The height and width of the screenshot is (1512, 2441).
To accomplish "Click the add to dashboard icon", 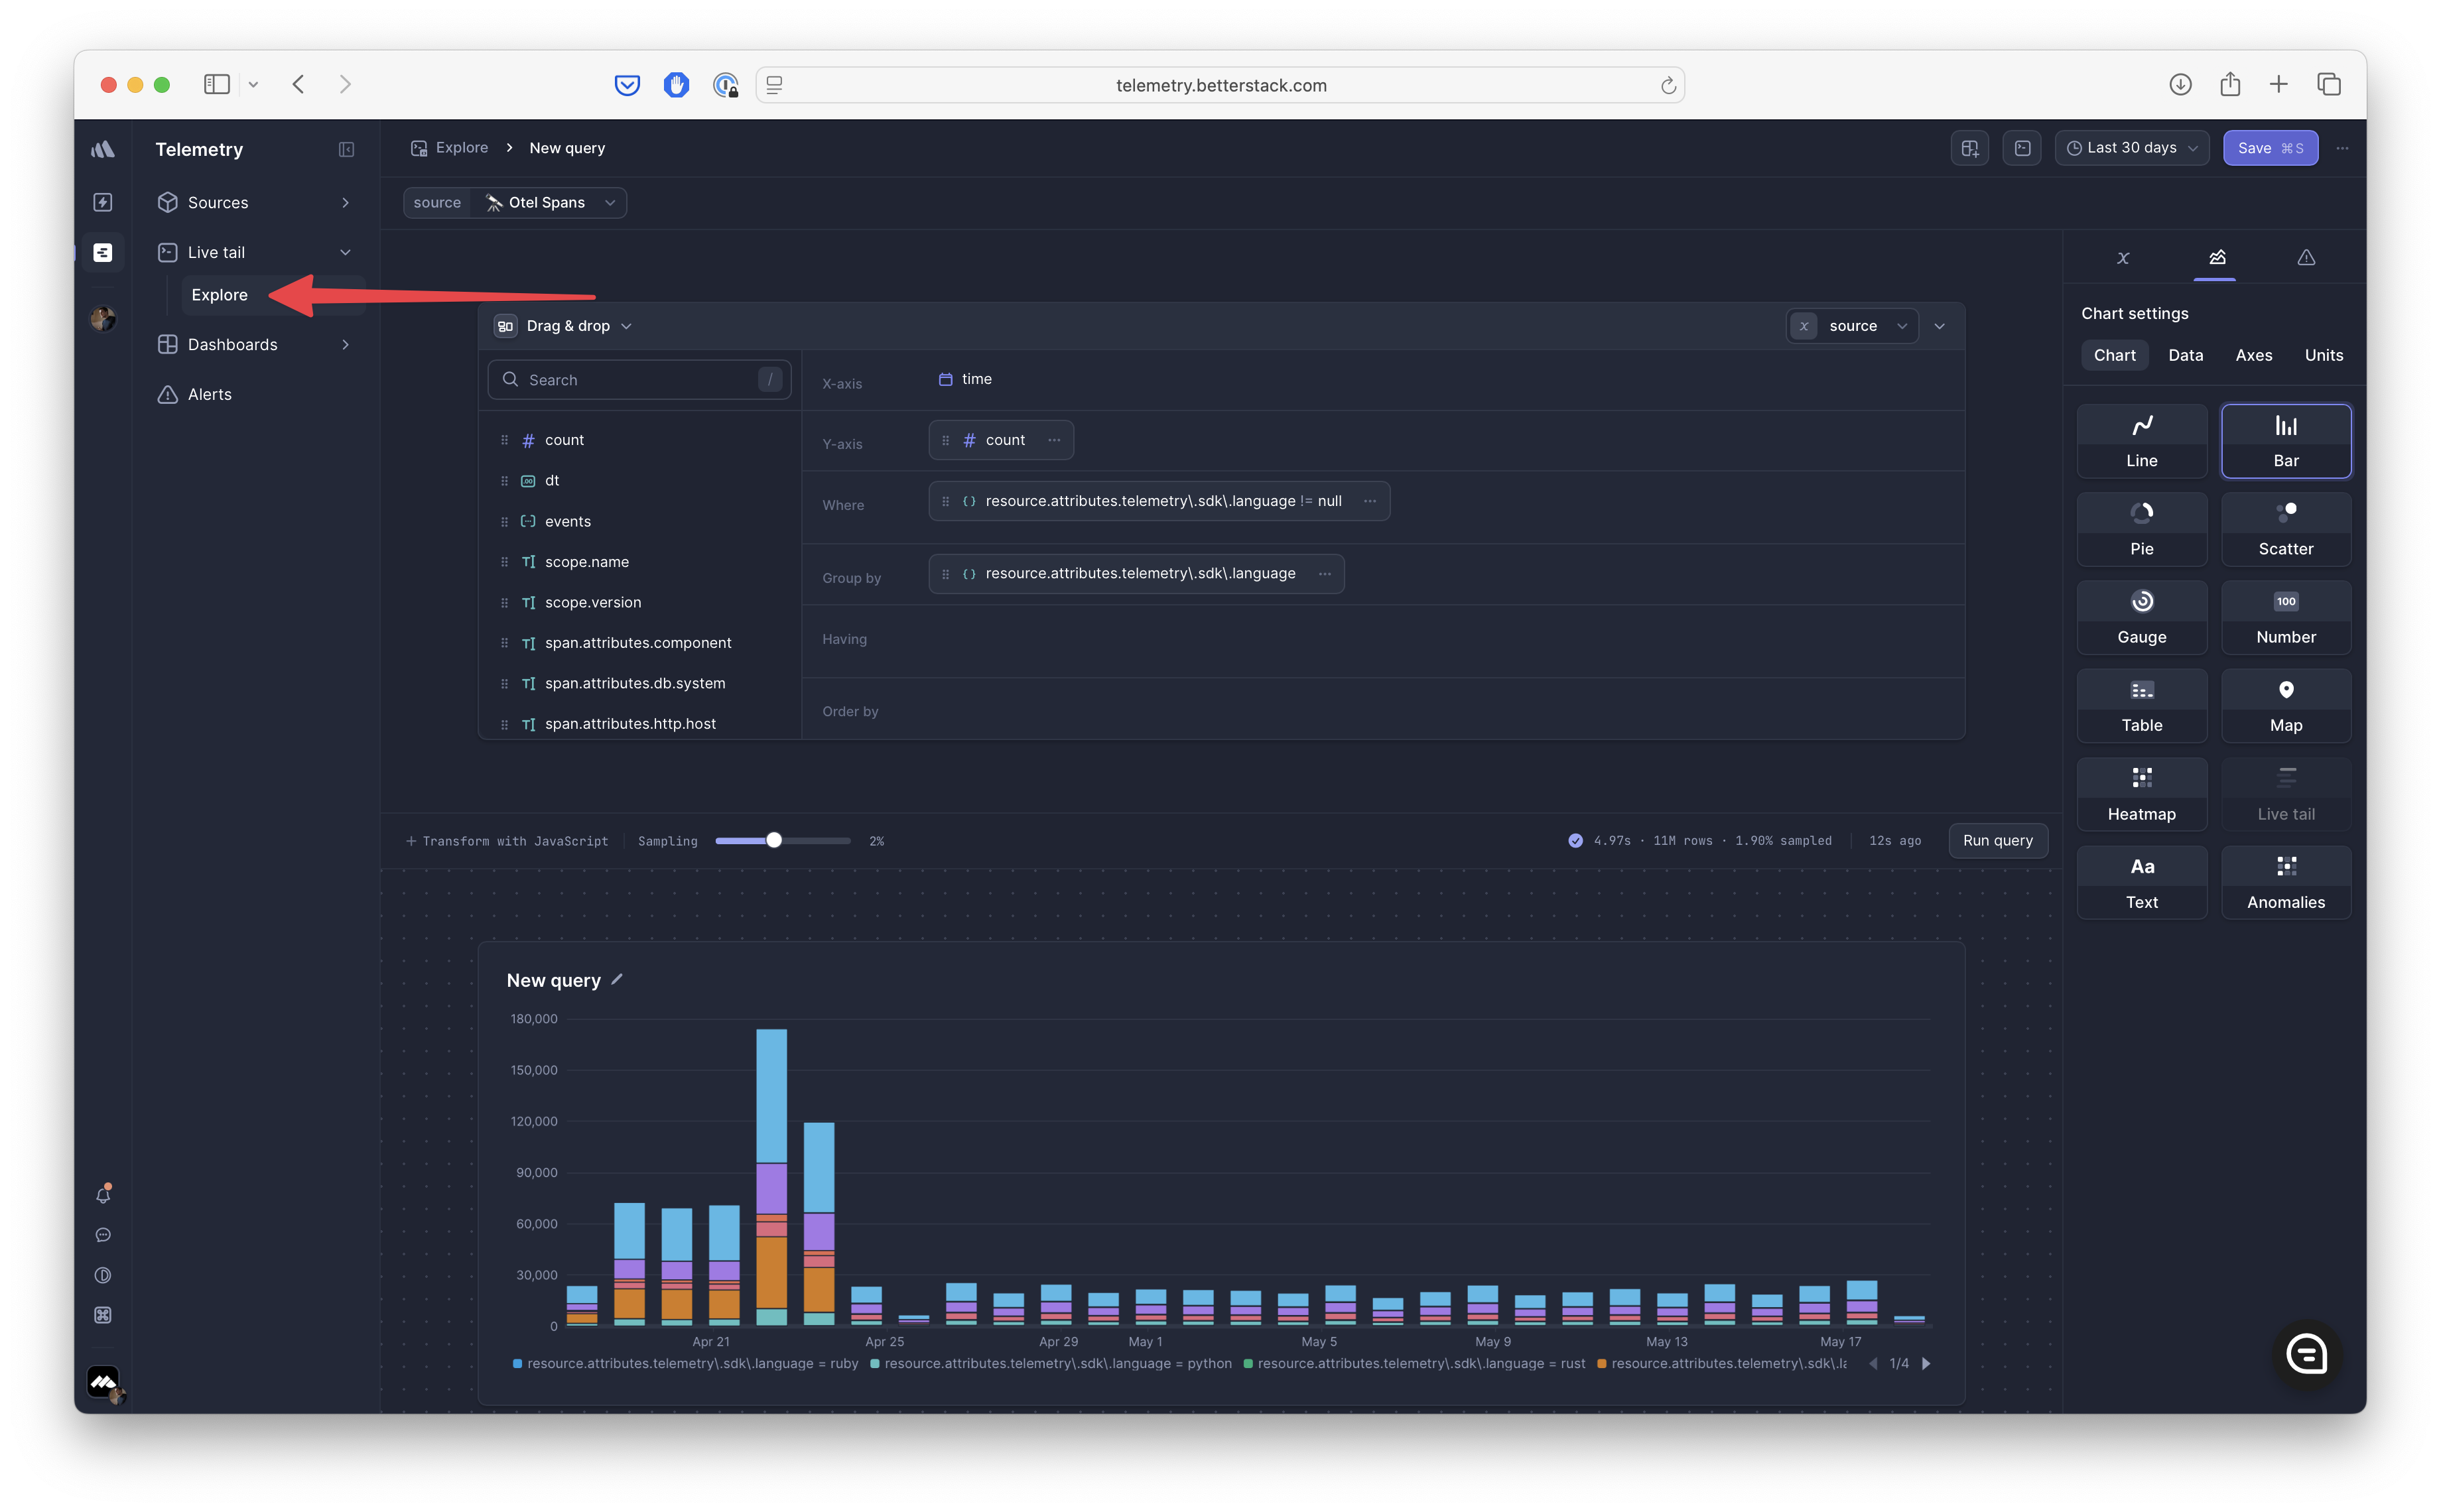I will click(1969, 148).
